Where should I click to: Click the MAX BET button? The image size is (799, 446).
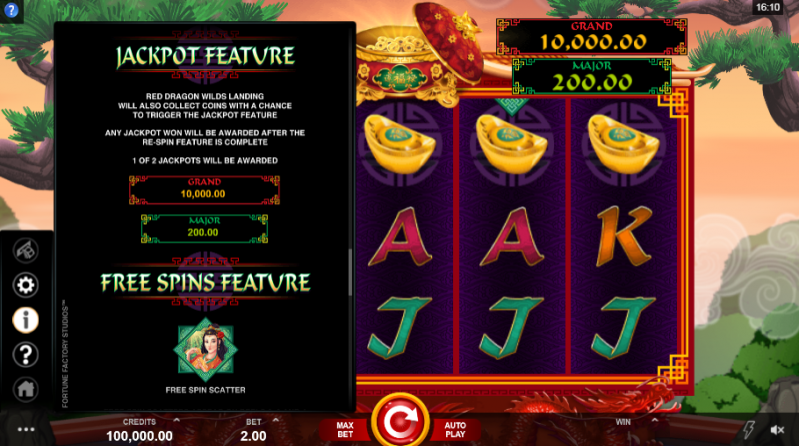(x=345, y=430)
